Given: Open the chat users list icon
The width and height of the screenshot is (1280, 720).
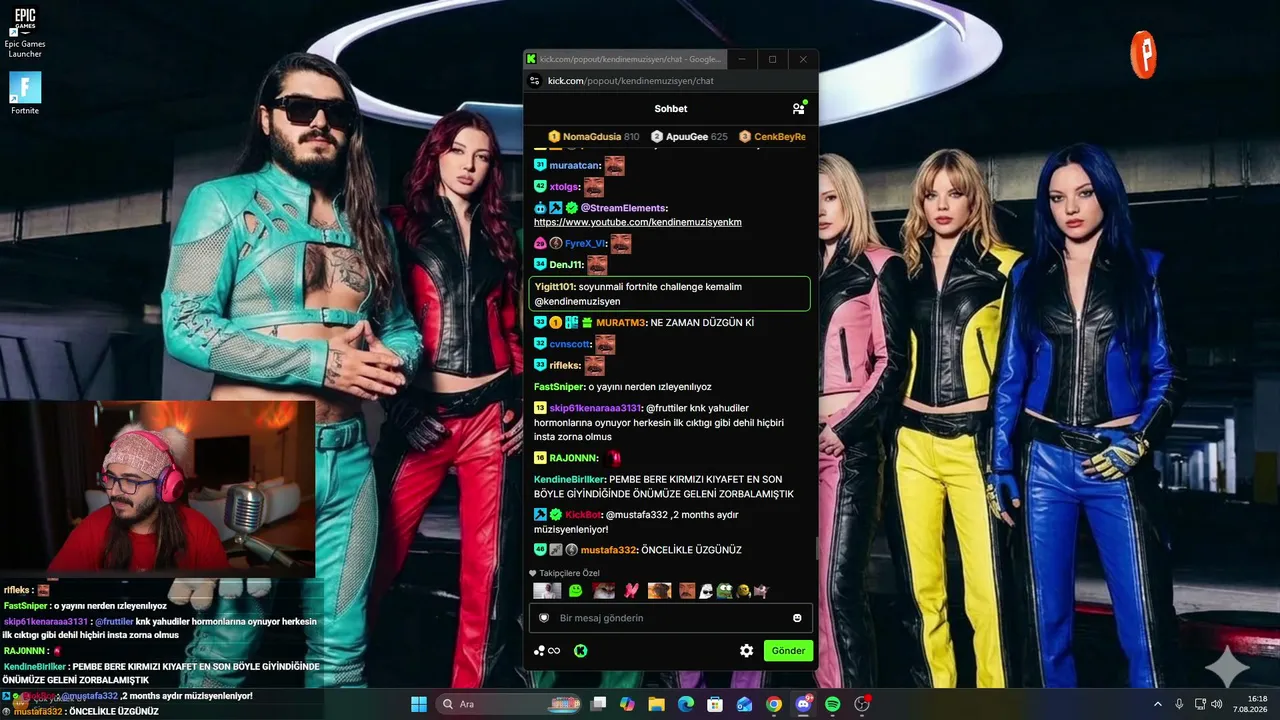Looking at the screenshot, I should click(x=798, y=108).
